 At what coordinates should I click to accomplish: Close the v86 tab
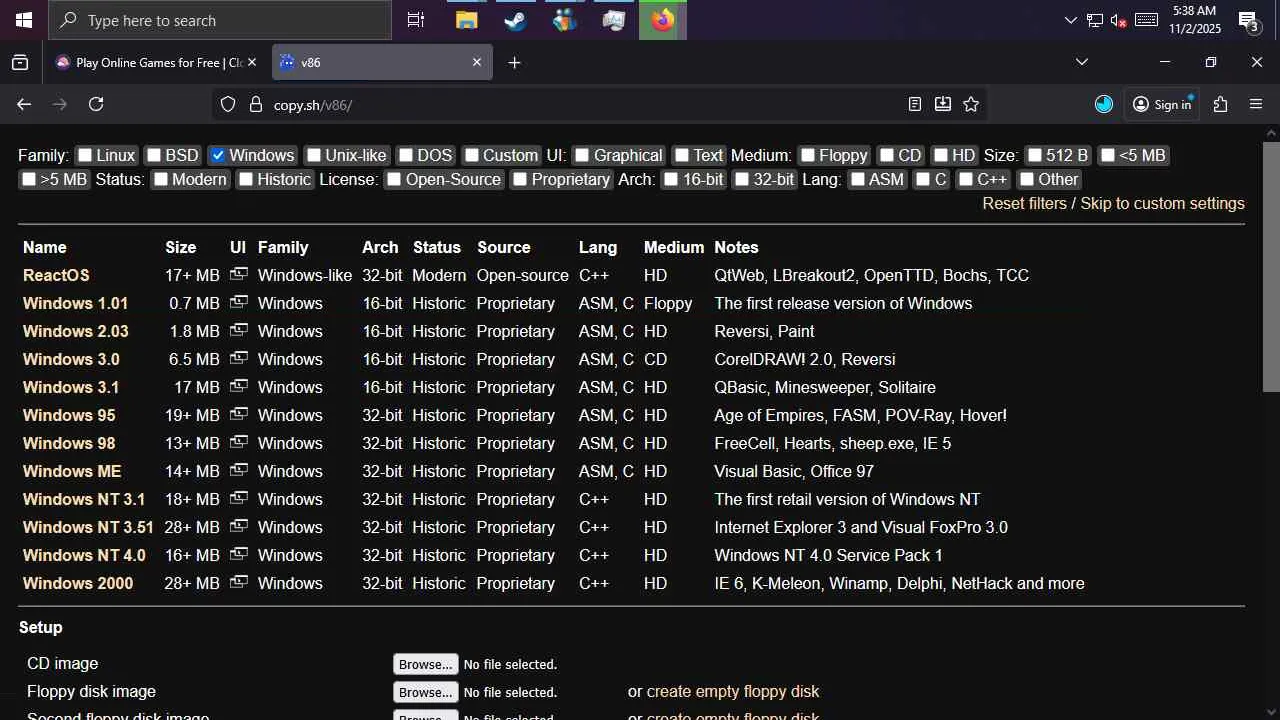pyautogui.click(x=477, y=62)
